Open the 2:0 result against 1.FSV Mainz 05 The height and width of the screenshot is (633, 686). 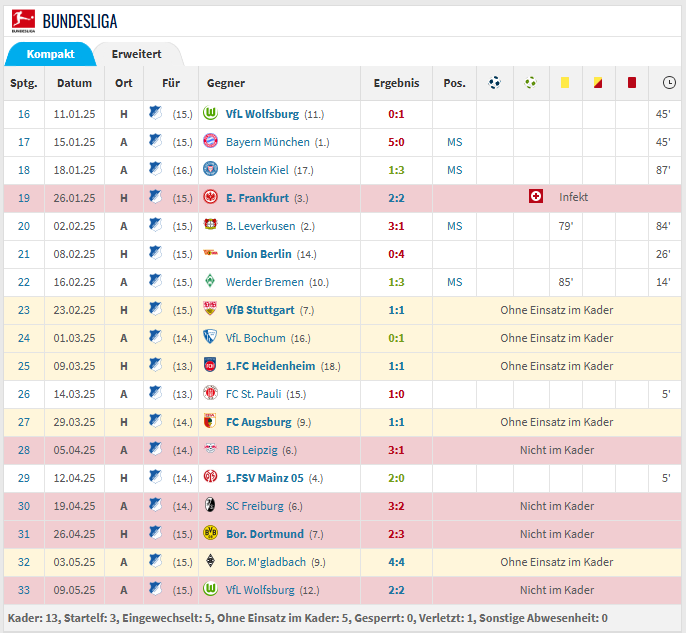click(x=396, y=478)
